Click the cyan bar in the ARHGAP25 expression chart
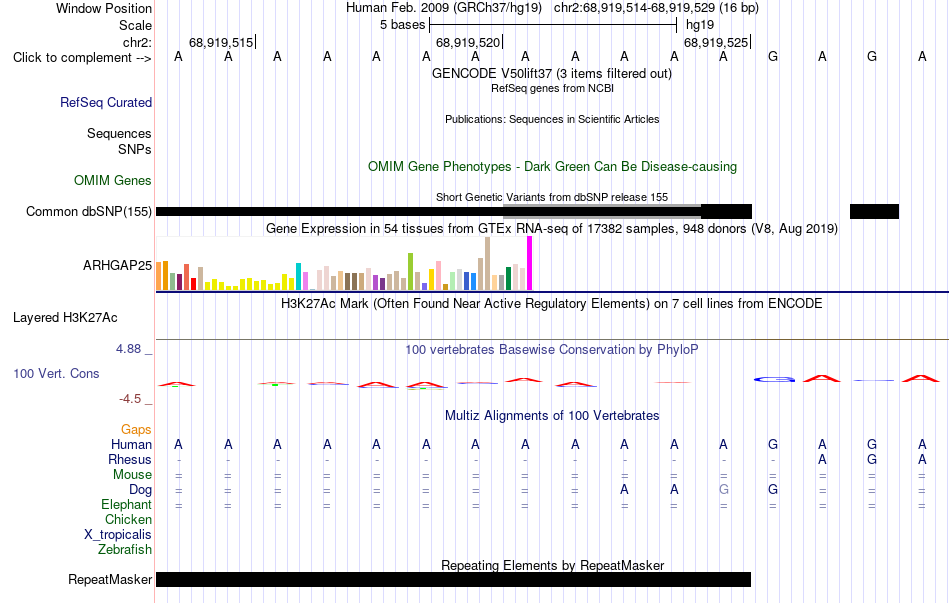This screenshot has width=950, height=603. tap(298, 276)
